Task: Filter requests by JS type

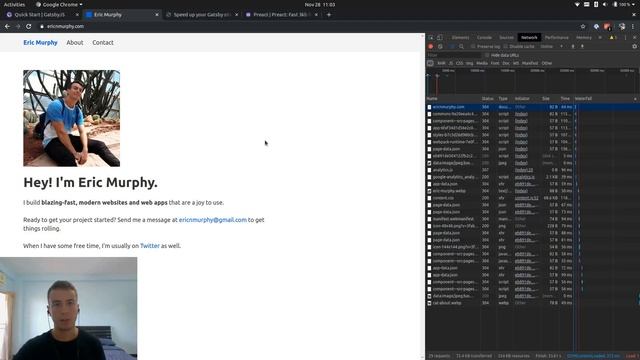Action: click(451, 63)
